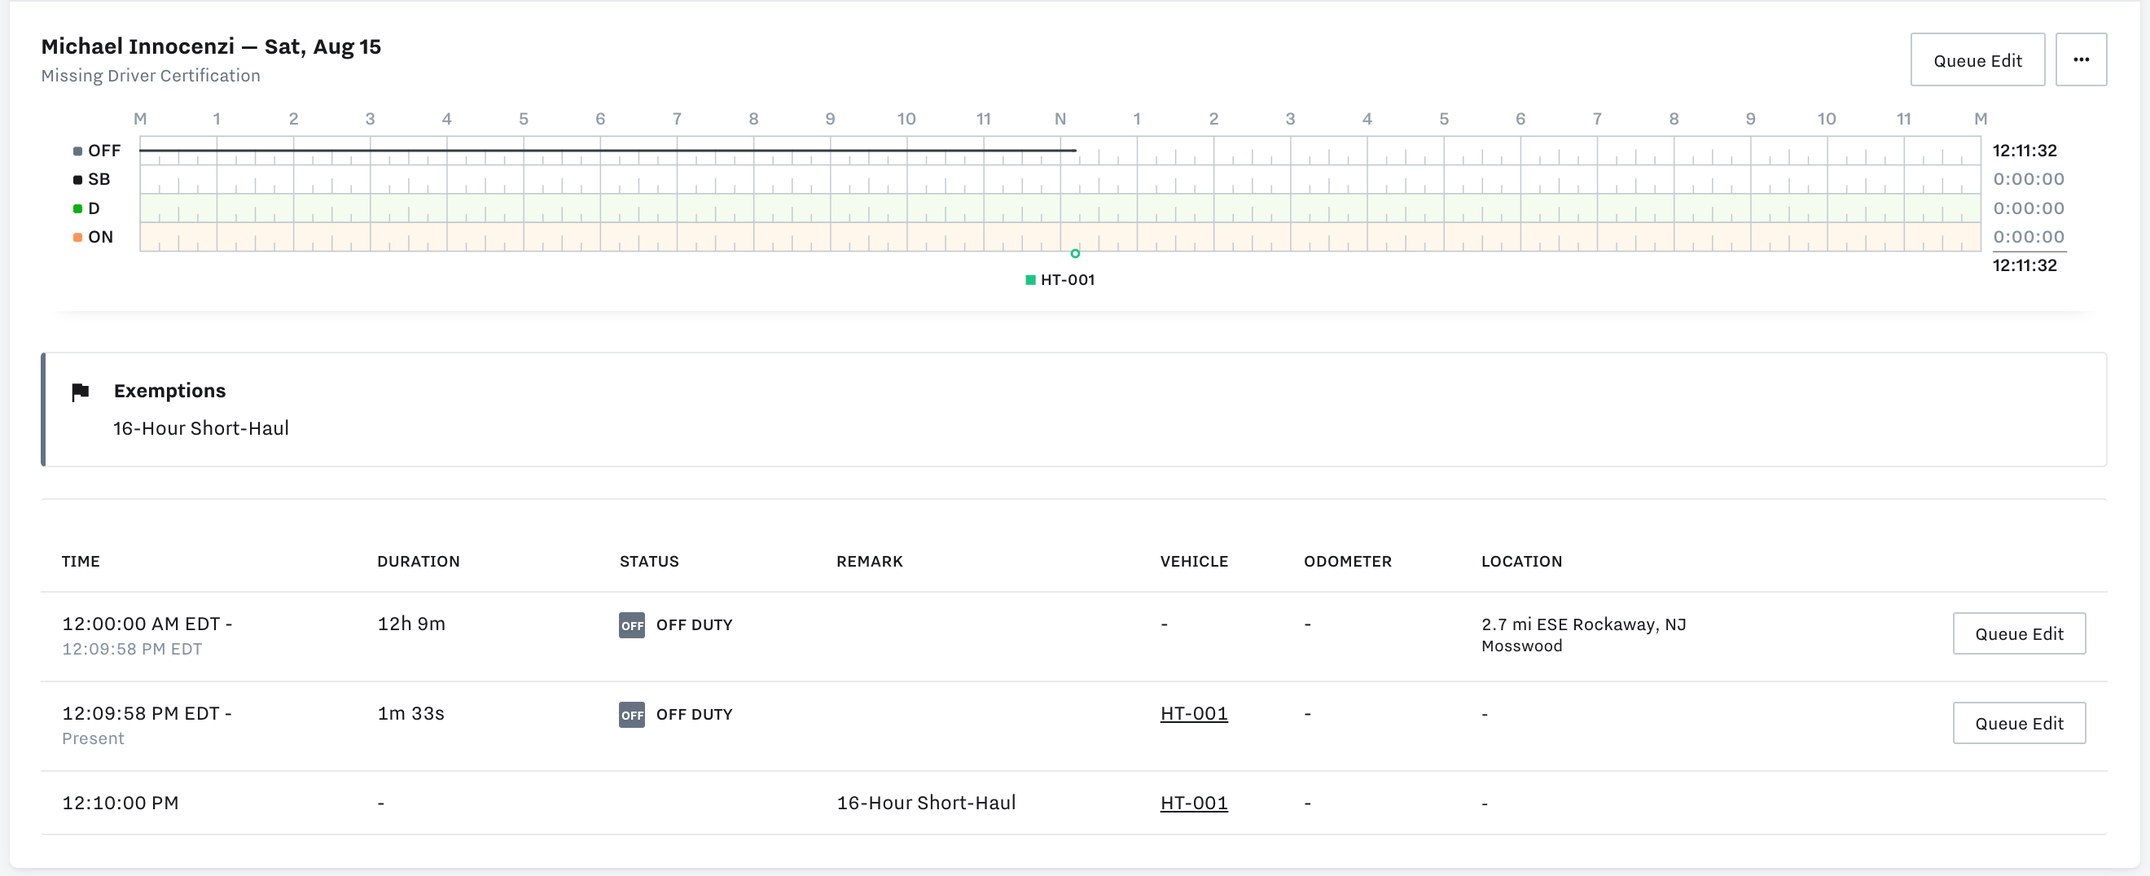Click the TIME column header

[x=81, y=562]
